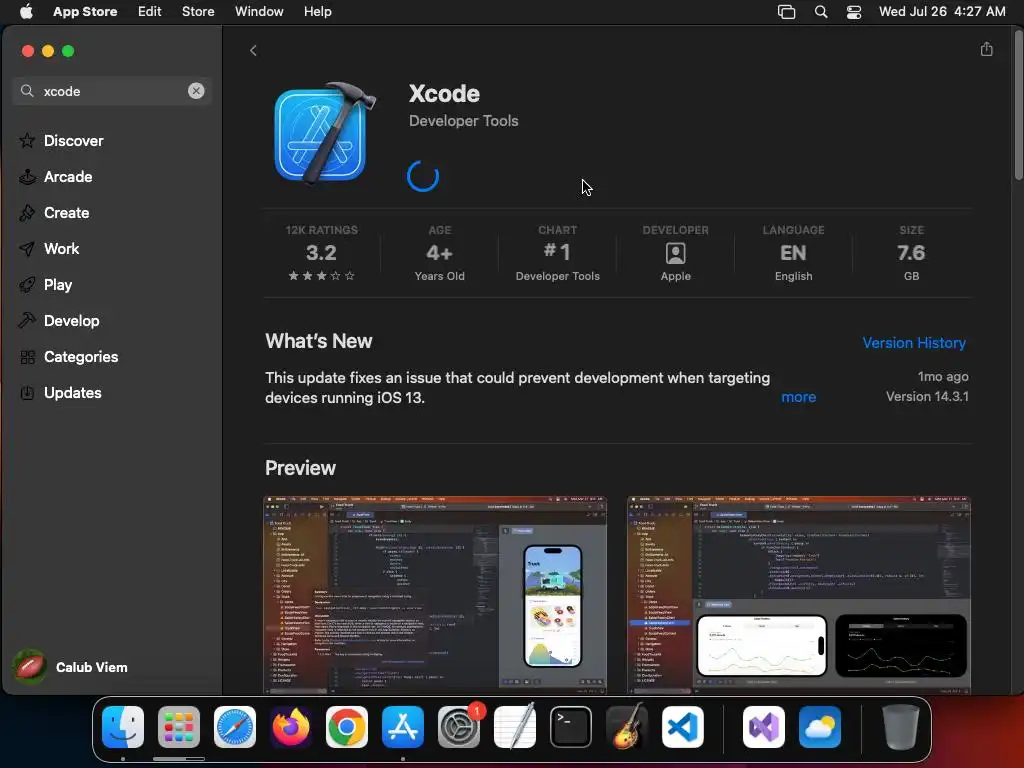
Task: Open the Apple menu
Action: click(x=26, y=11)
